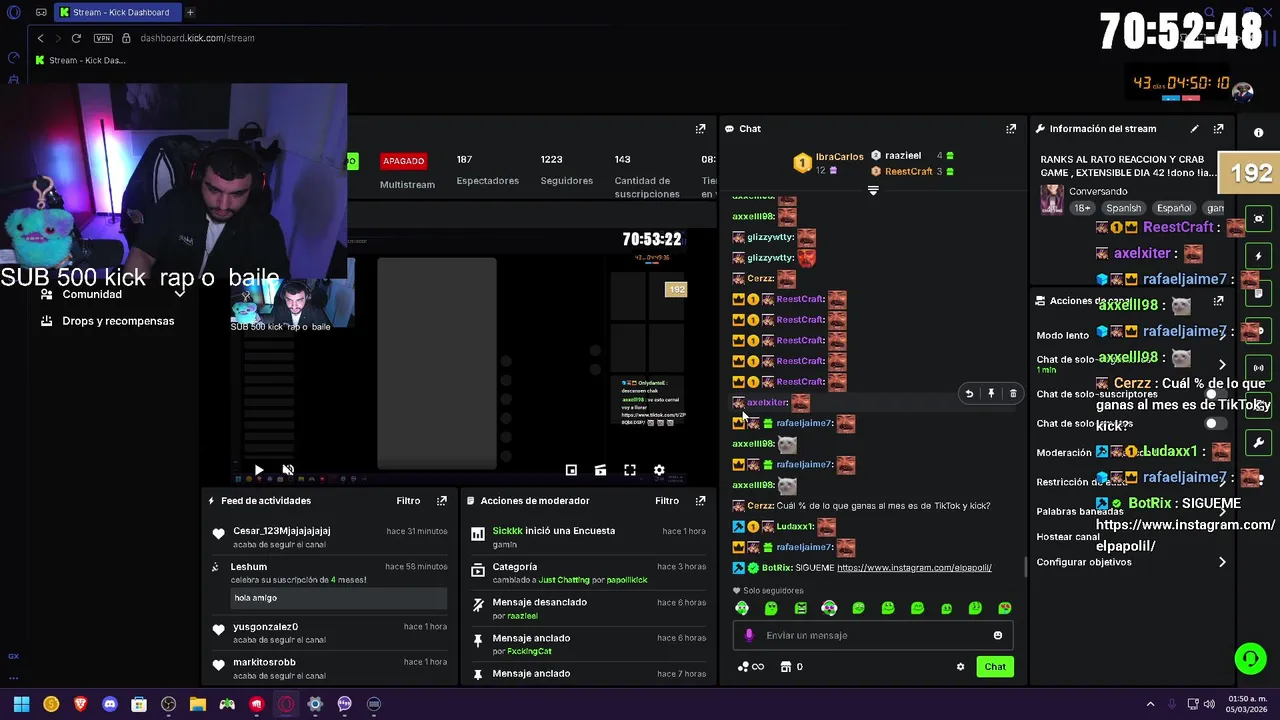1280x720 pixels.
Task: Open the emoji picker in chat input
Action: point(998,636)
